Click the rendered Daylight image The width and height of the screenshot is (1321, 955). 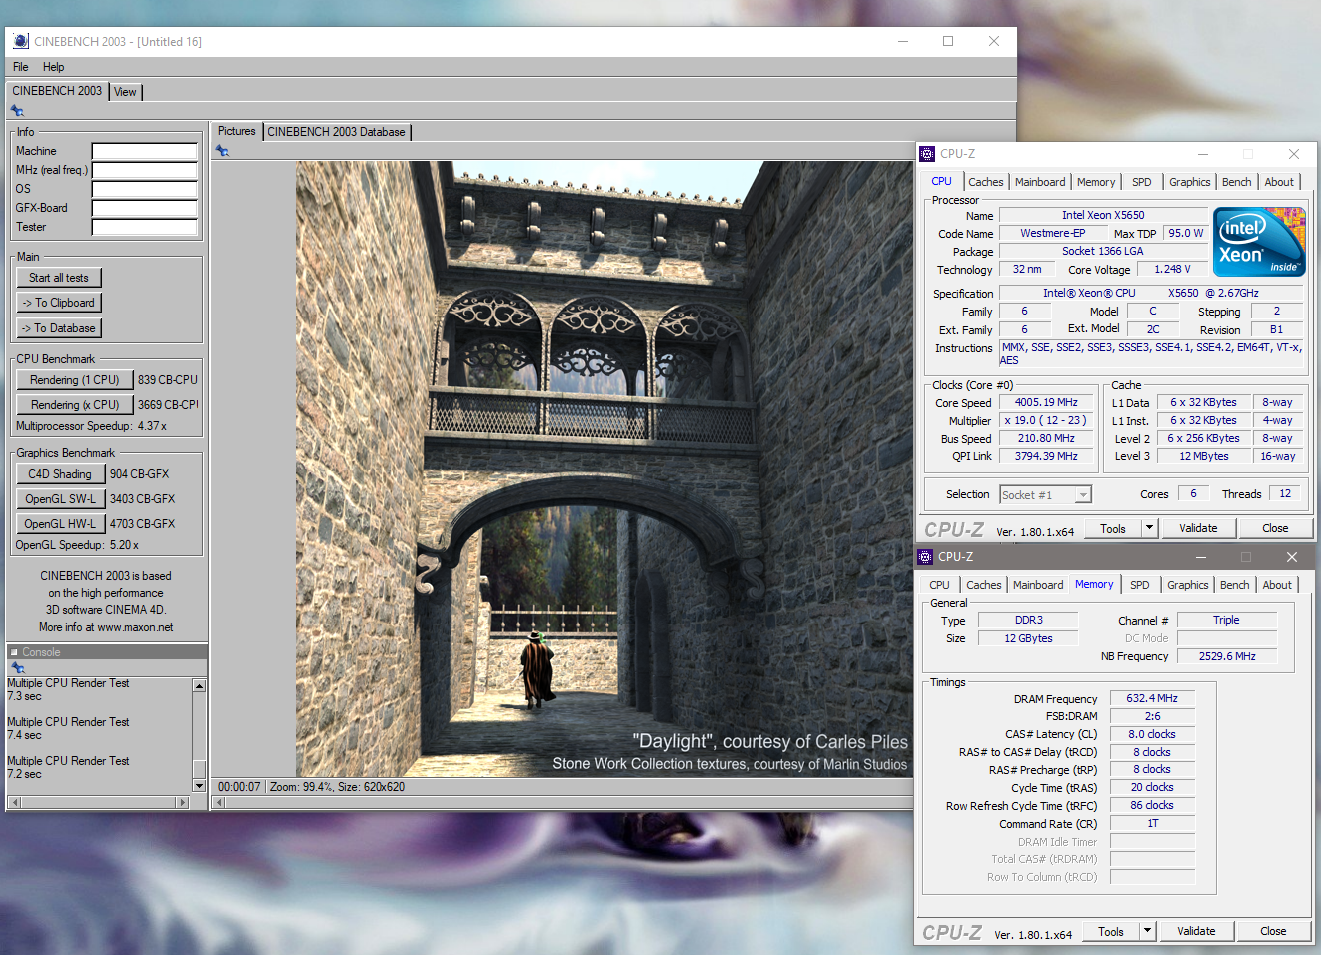(604, 470)
